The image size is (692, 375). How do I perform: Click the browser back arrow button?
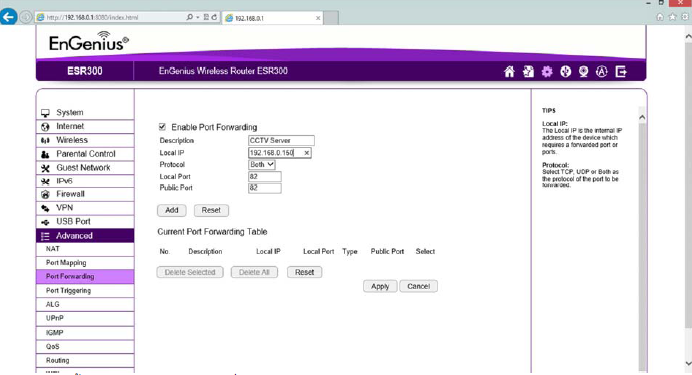8,17
